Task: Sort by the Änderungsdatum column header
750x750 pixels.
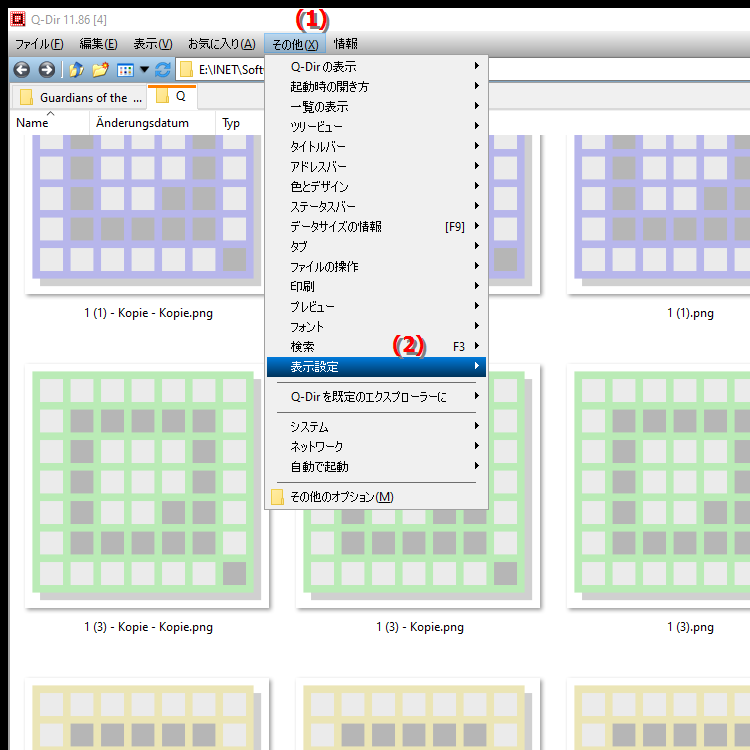Action: point(152,123)
